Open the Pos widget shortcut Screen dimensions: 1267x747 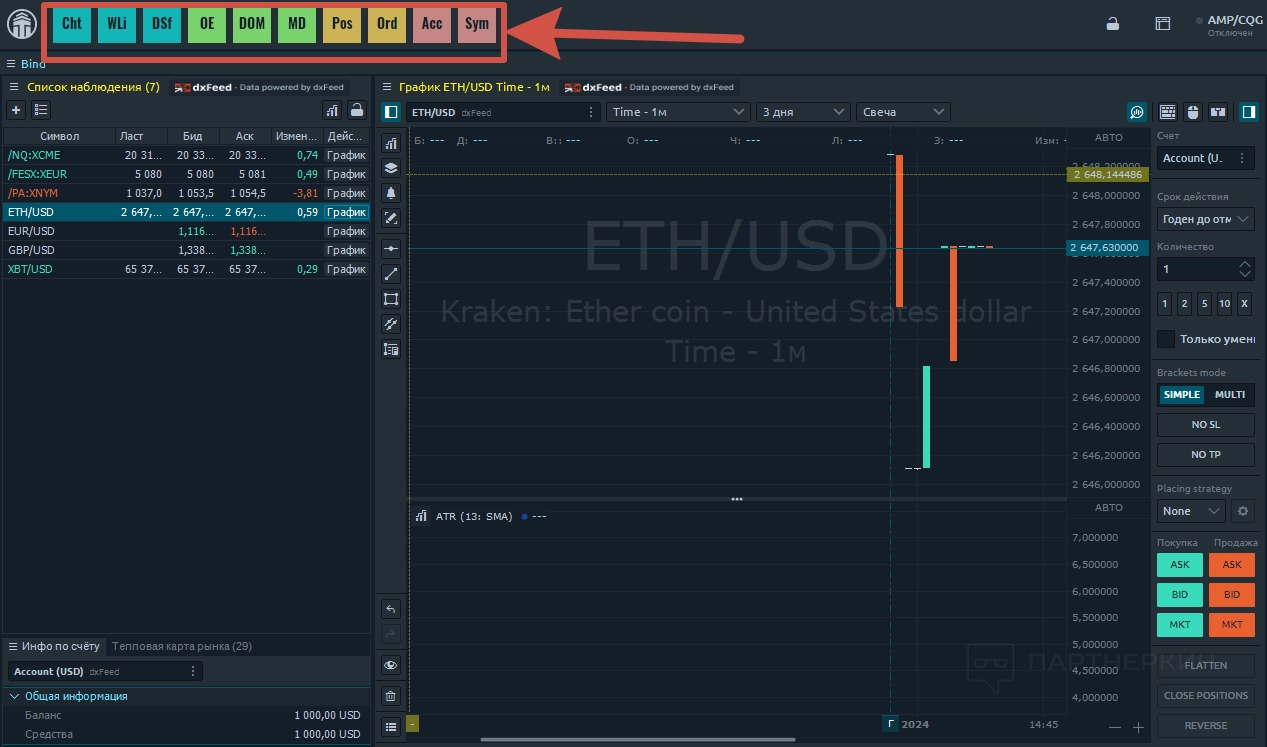coord(342,24)
